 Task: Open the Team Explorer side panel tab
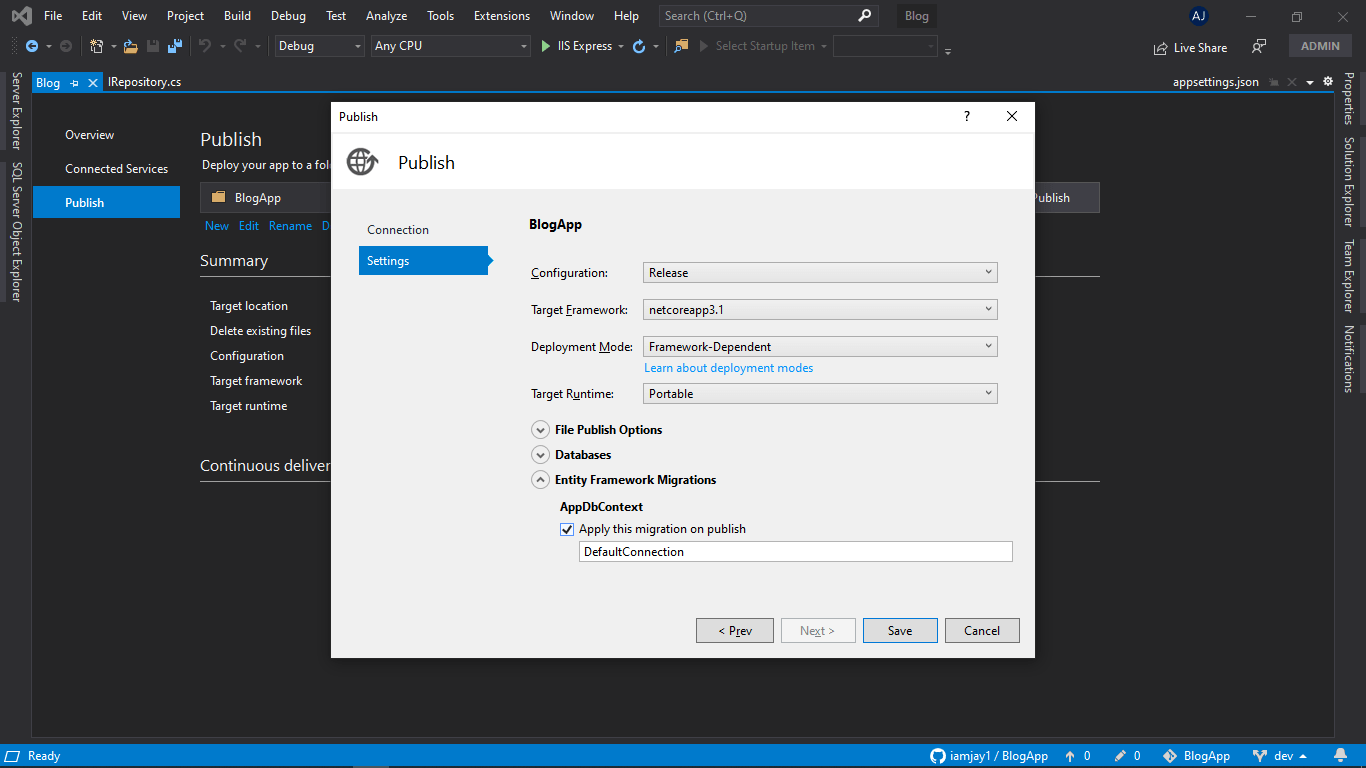(1349, 277)
